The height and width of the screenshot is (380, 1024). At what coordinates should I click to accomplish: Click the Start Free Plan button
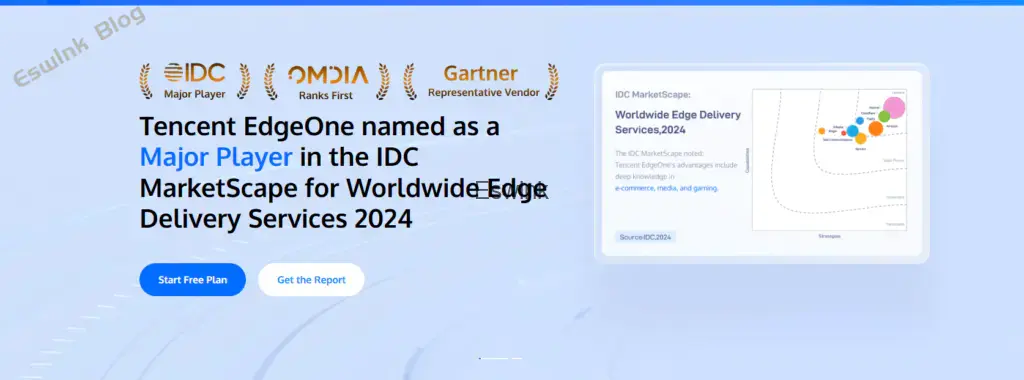[x=193, y=279]
